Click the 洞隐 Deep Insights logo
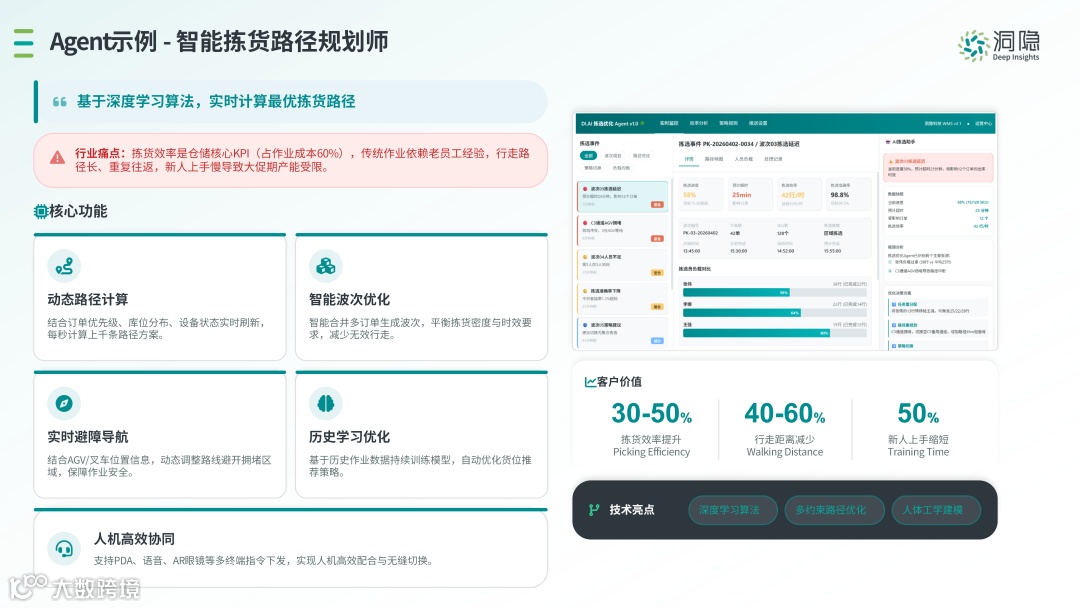The width and height of the screenshot is (1080, 608). (999, 46)
